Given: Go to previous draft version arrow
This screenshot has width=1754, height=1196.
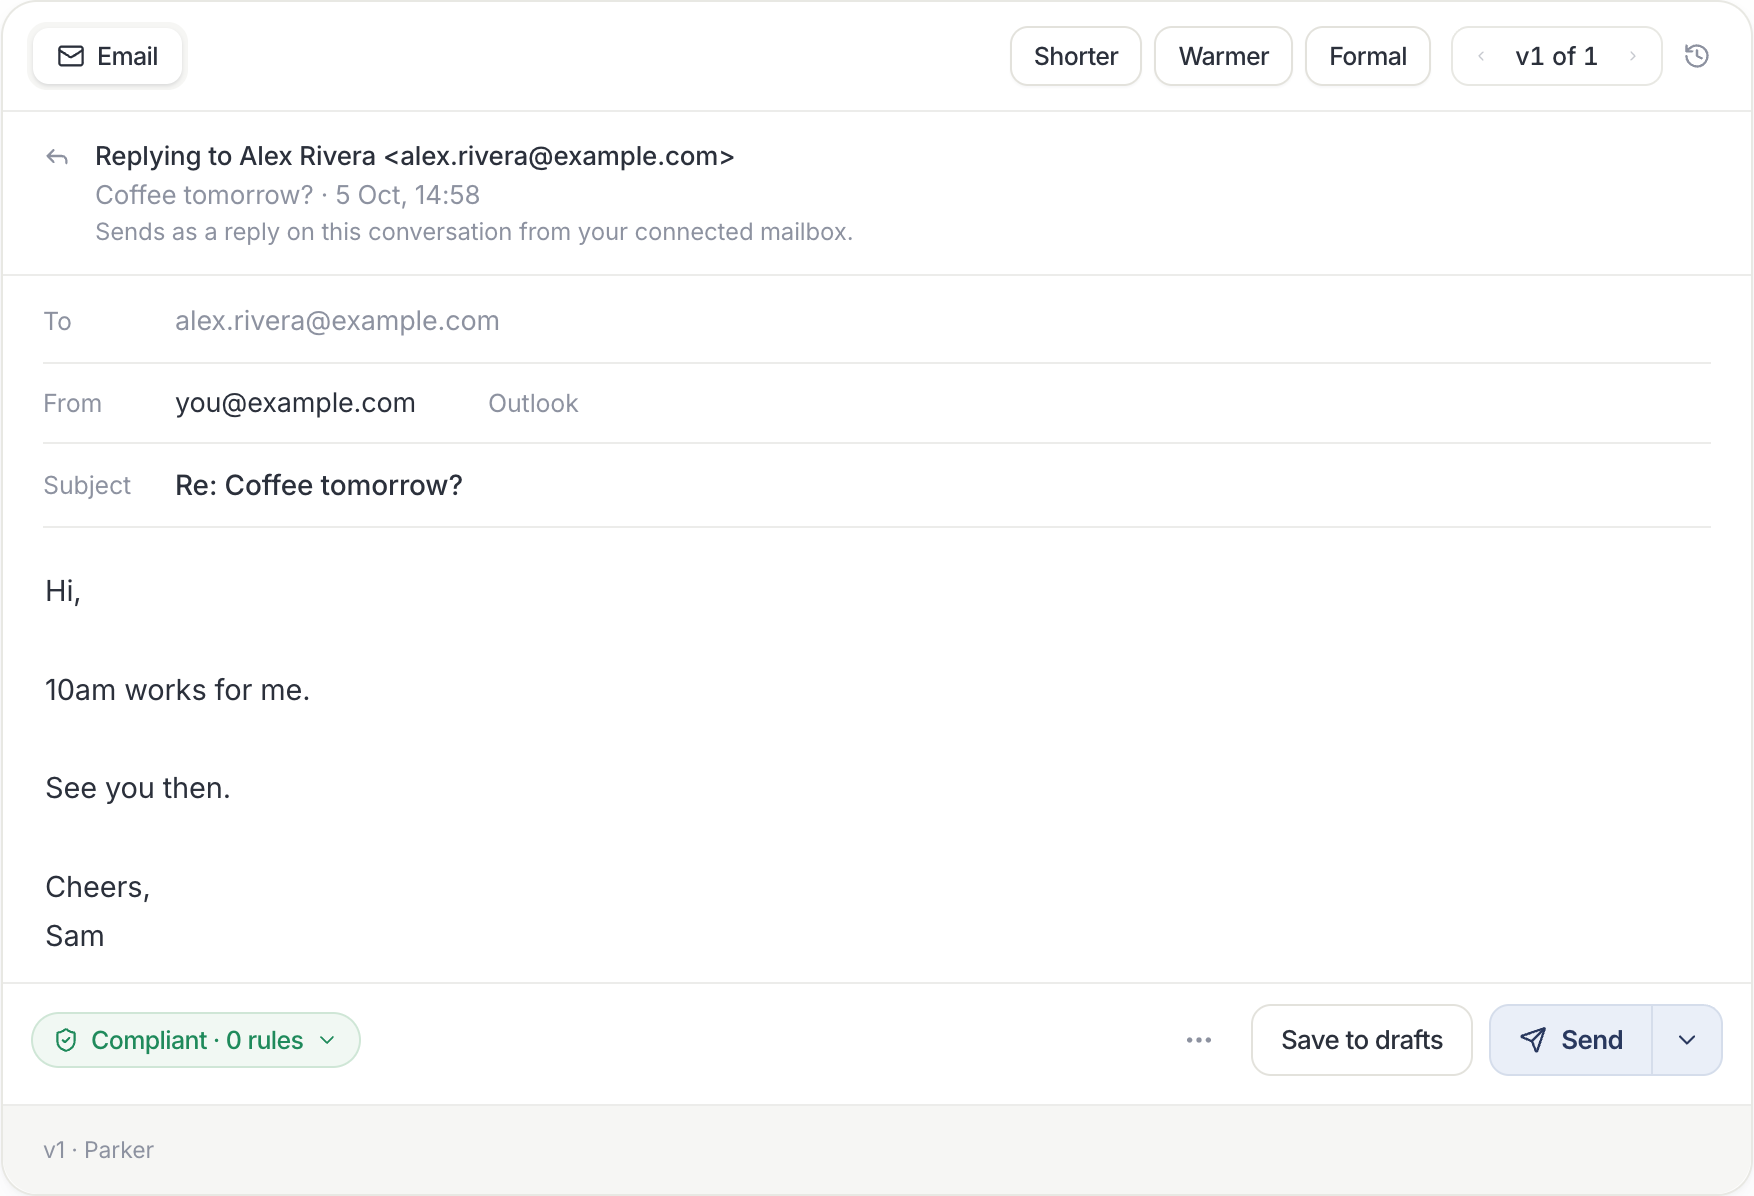Looking at the screenshot, I should tap(1481, 56).
